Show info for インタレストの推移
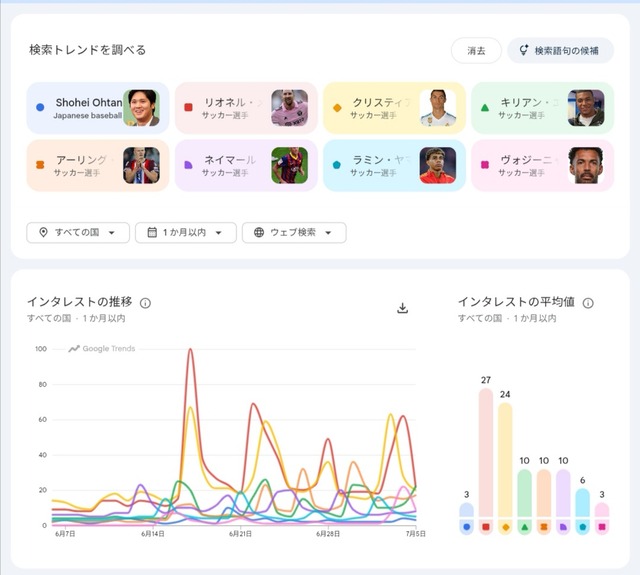Viewport: 640px width, 575px height. [145, 303]
